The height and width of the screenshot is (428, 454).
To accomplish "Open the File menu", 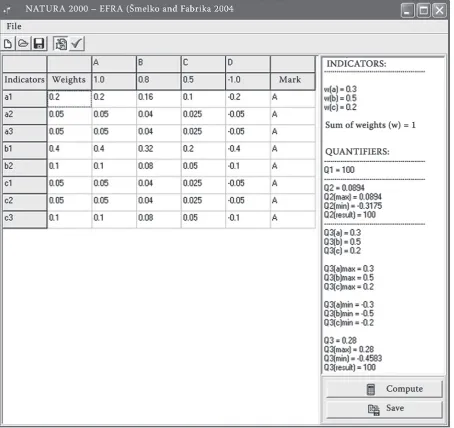I will 14,26.
